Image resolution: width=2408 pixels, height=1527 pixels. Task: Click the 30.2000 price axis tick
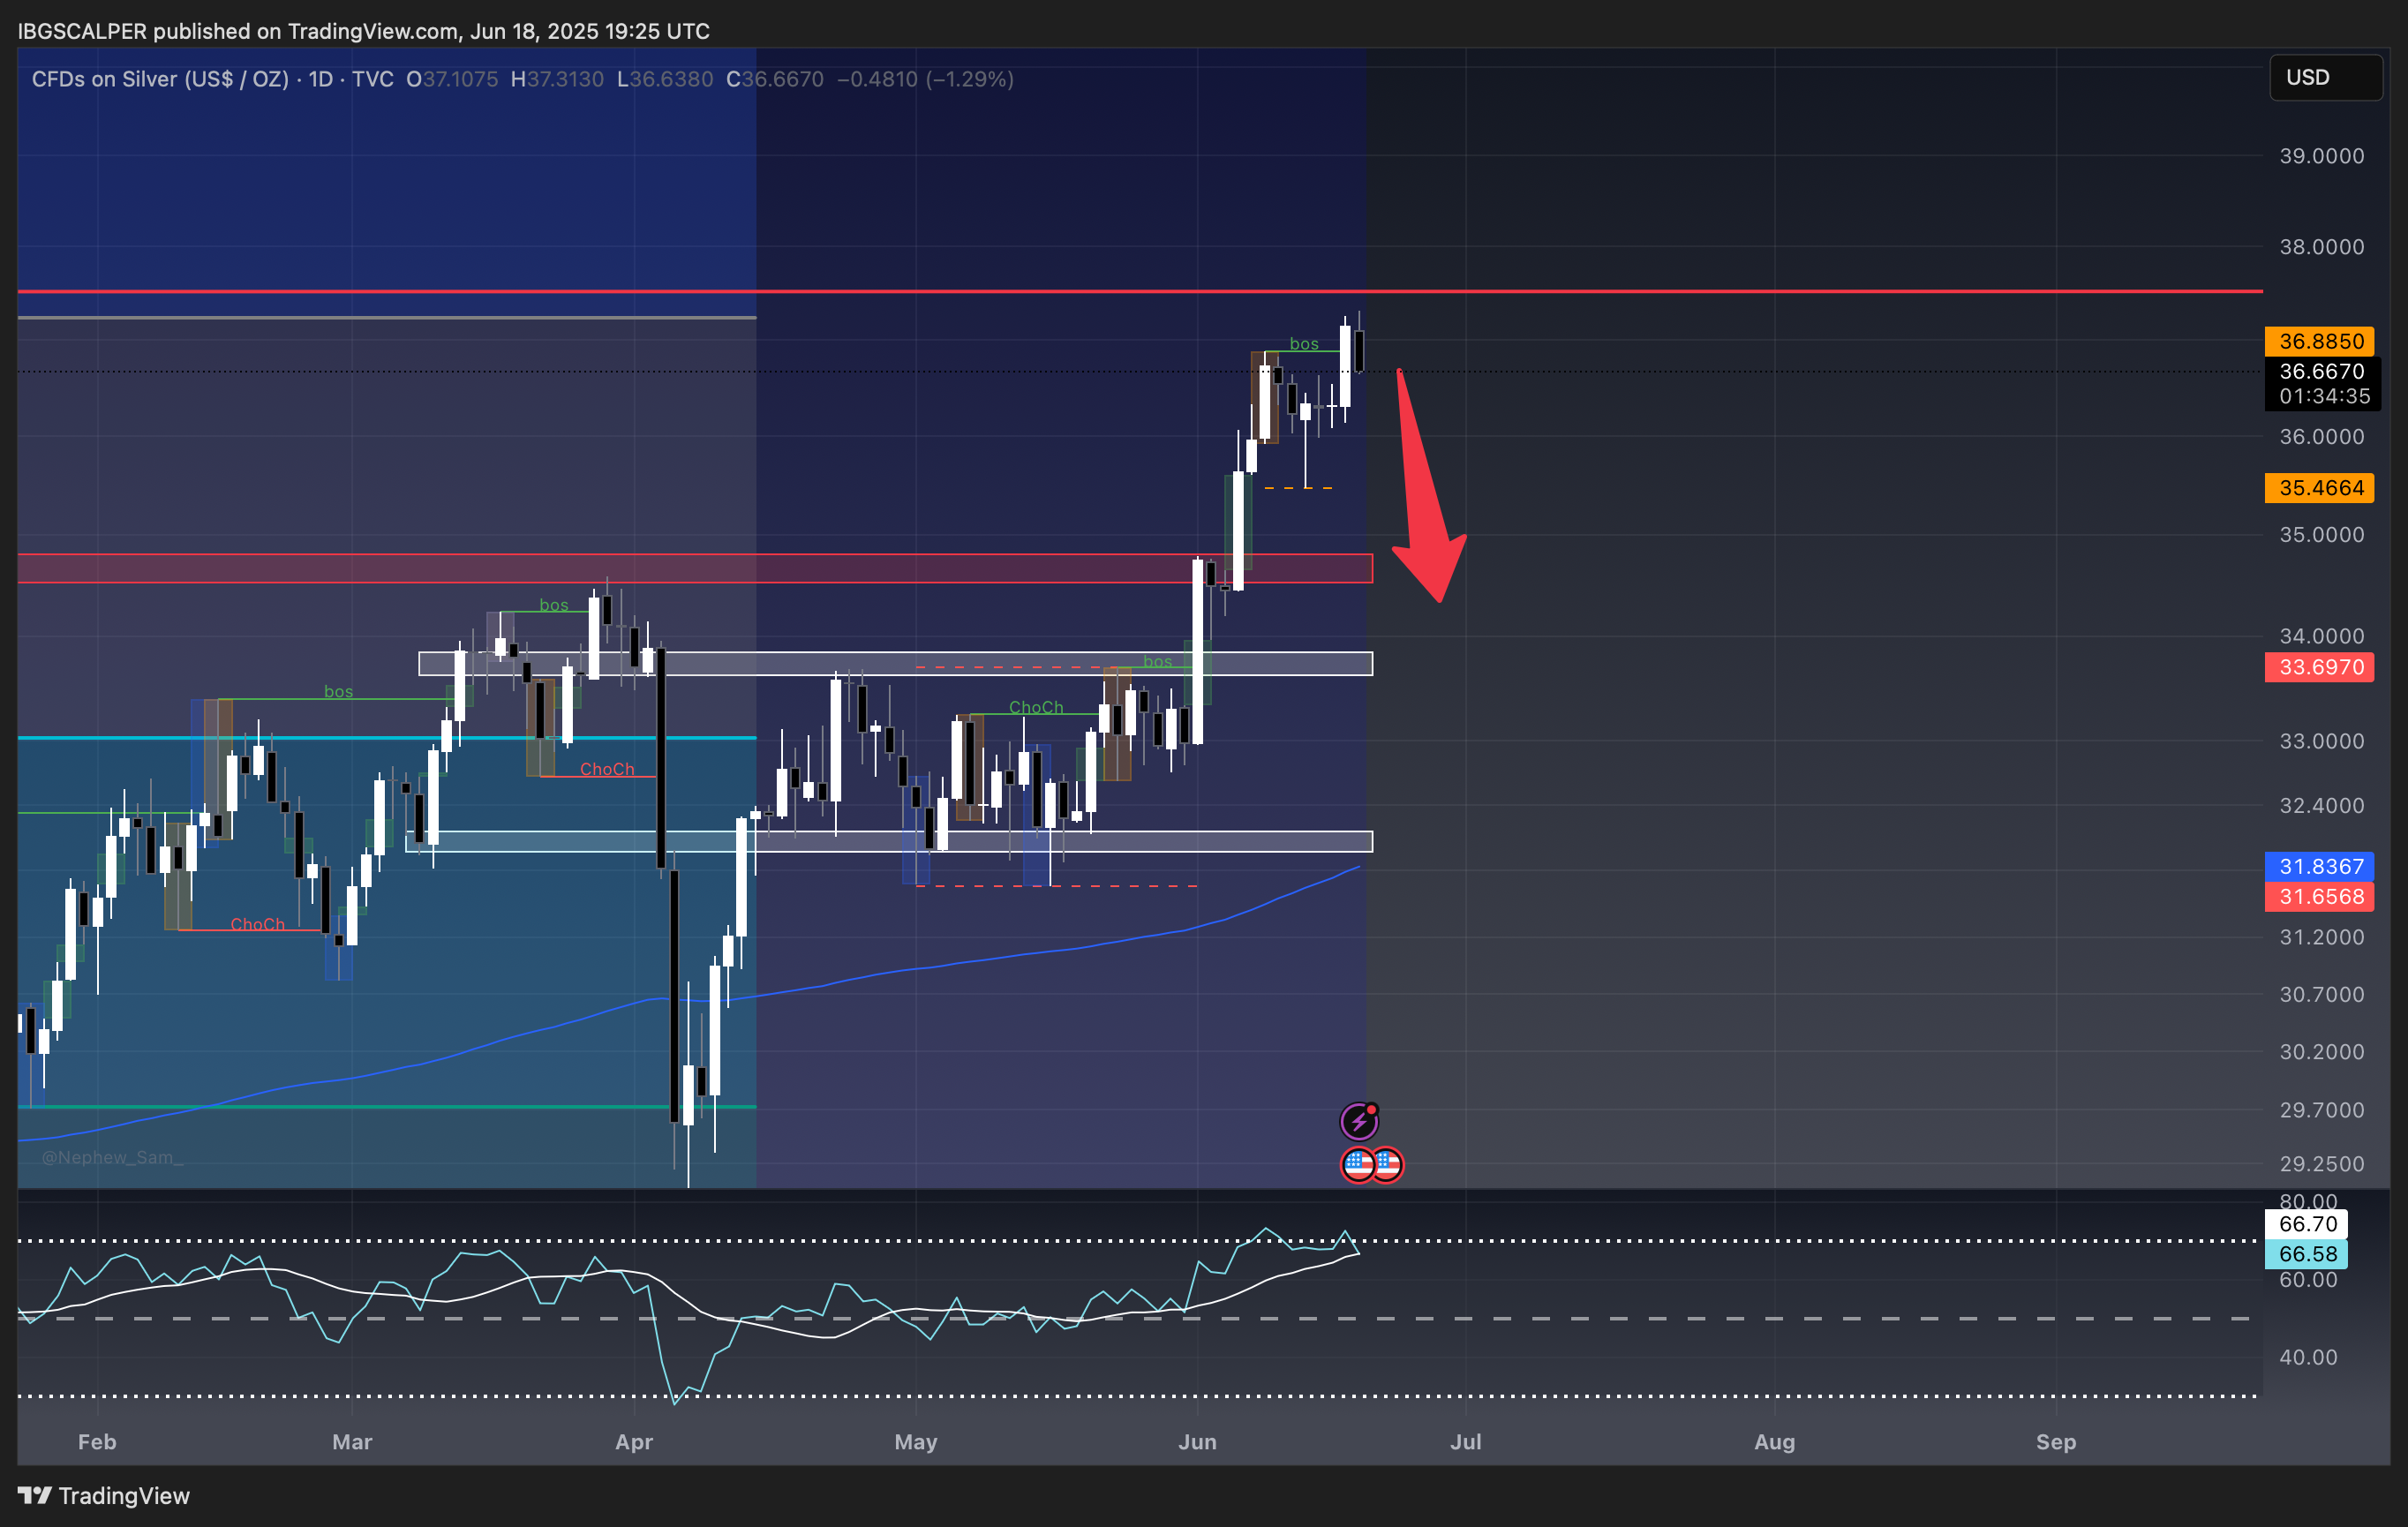2321,1052
